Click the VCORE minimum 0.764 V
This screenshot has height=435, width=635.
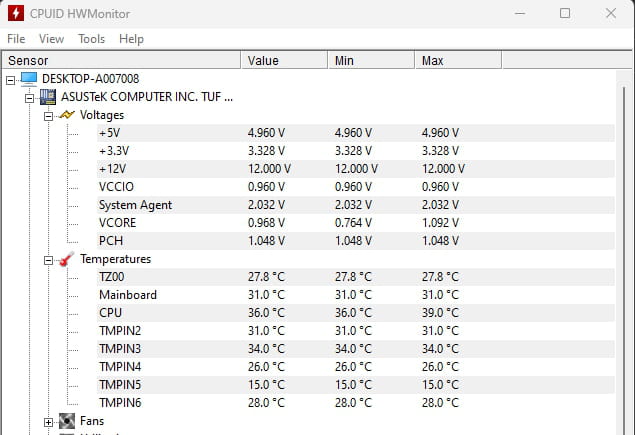(x=354, y=223)
